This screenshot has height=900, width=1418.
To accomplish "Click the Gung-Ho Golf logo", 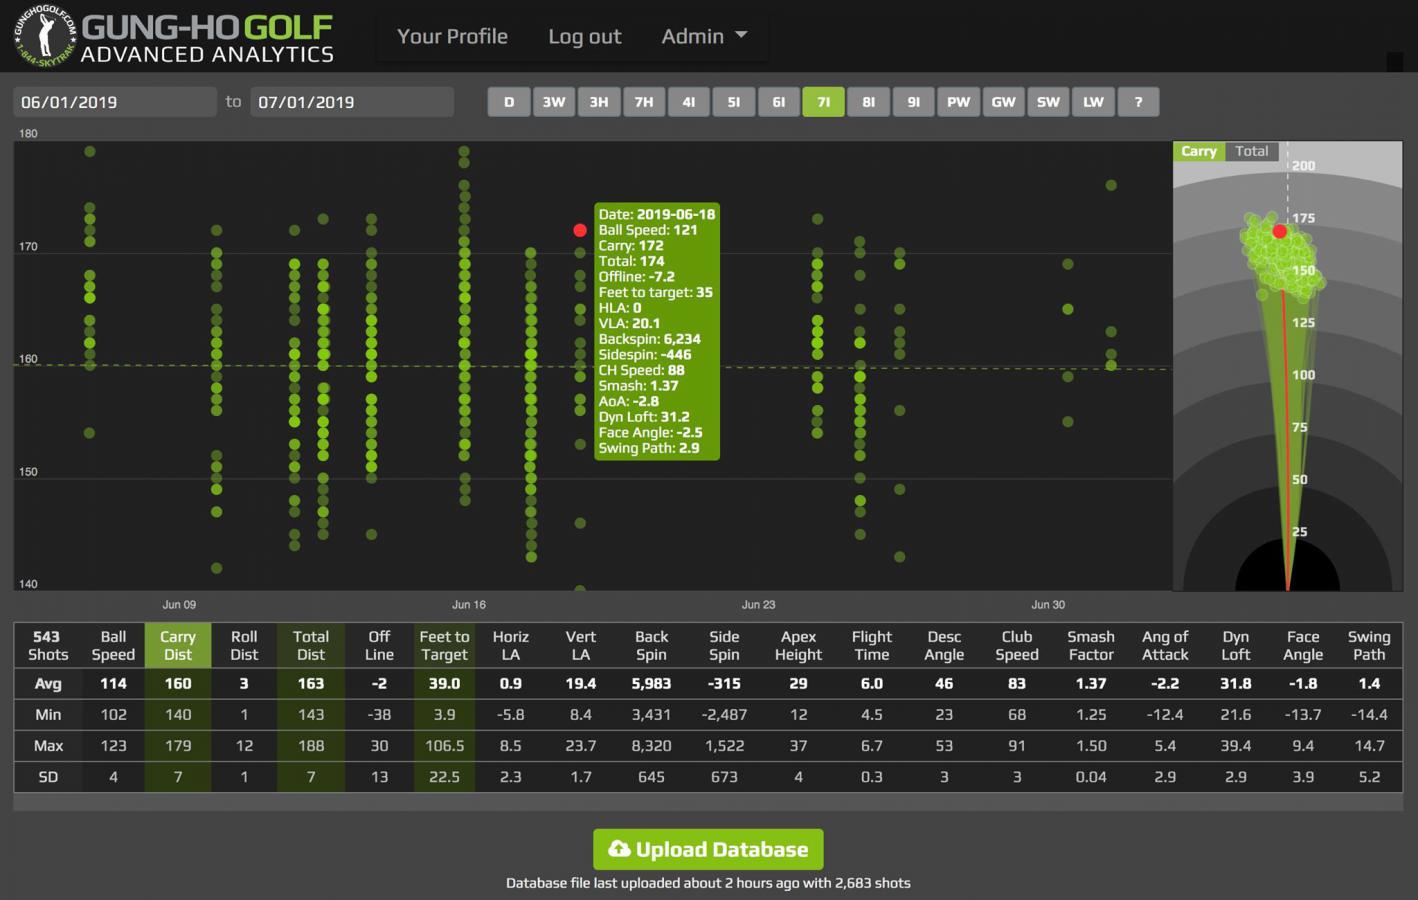I will [x=174, y=36].
